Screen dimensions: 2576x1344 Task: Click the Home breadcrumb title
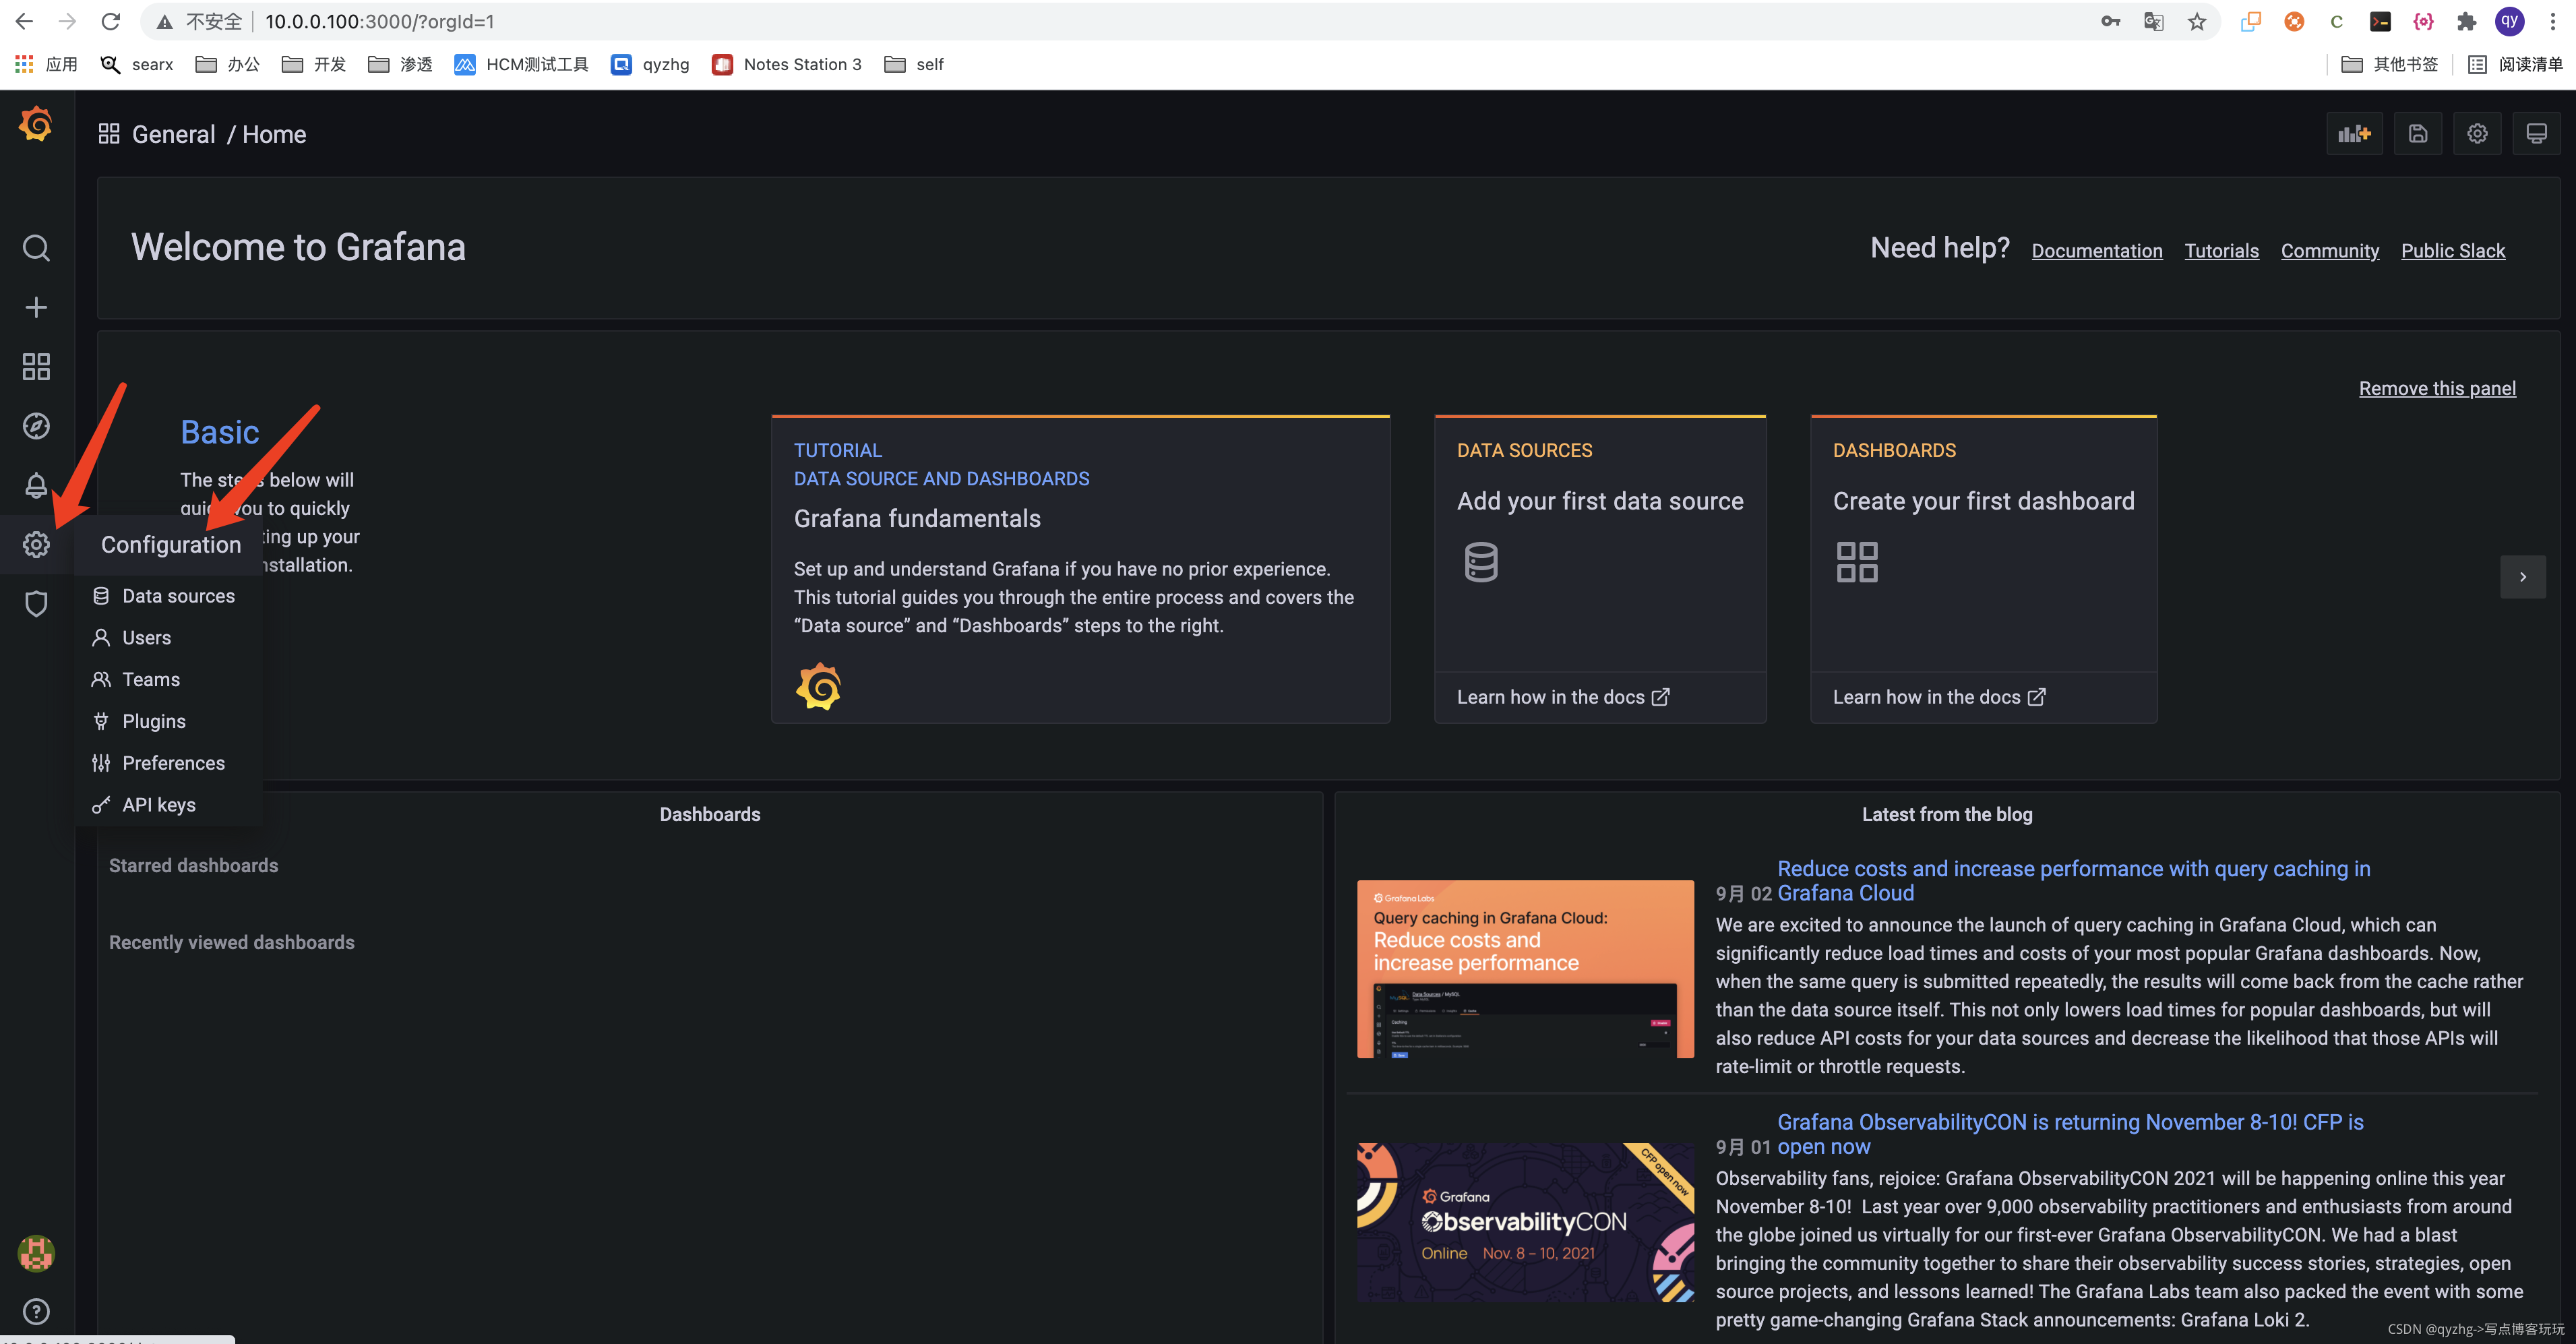point(274,134)
